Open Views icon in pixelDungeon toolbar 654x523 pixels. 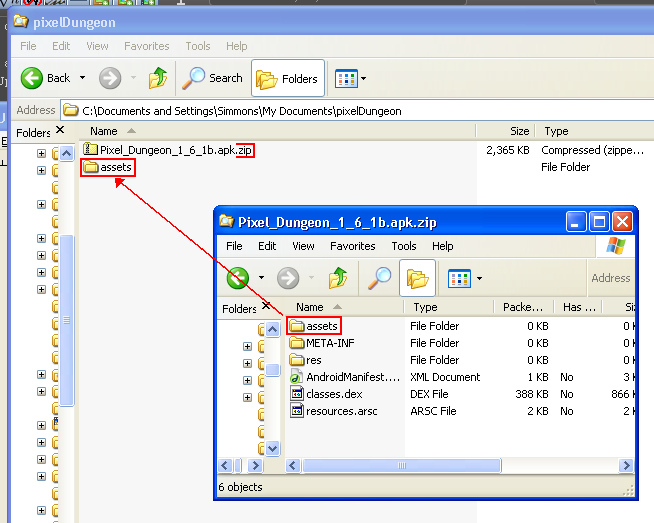click(x=346, y=78)
